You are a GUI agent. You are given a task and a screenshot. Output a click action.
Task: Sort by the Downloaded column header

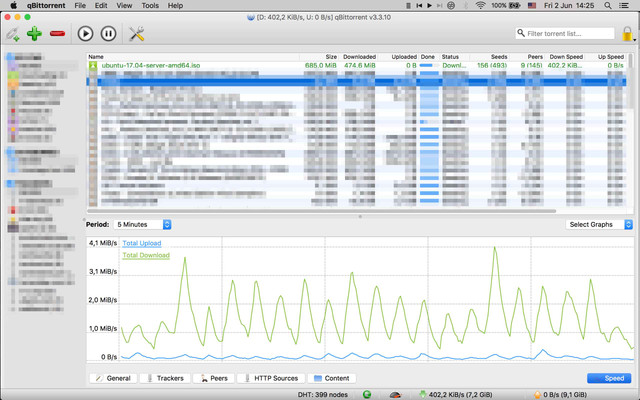point(358,57)
